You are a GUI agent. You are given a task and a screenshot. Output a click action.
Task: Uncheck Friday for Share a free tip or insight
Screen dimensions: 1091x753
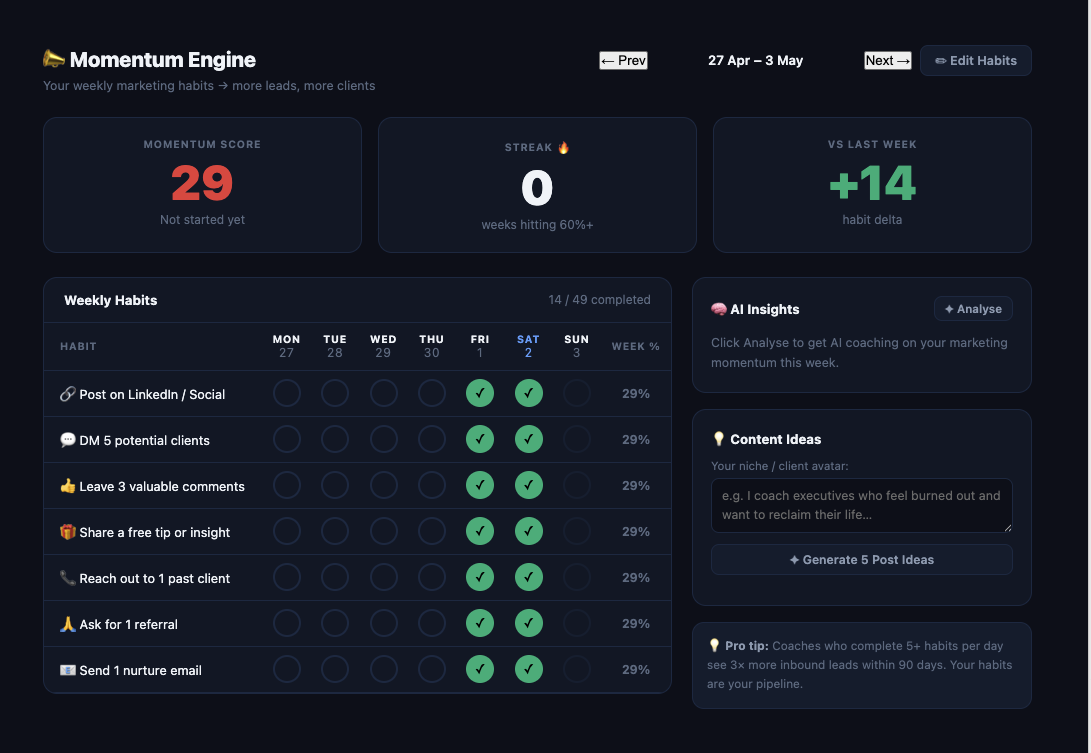[x=480, y=531]
